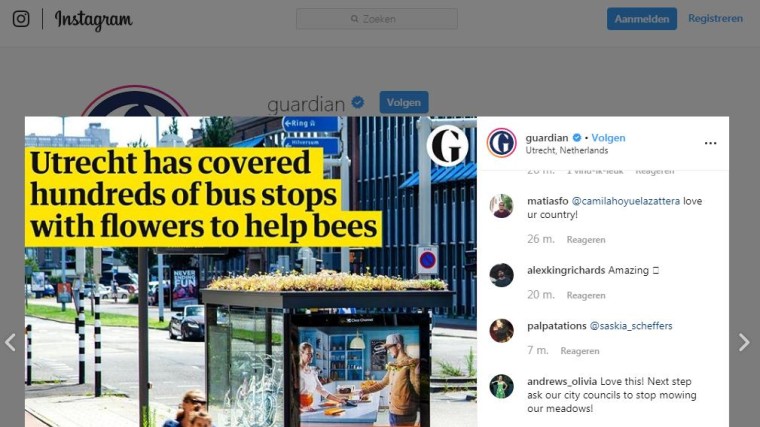Click the blue Volgen button on profile page
Viewport: 760px width, 427px height.
404,102
